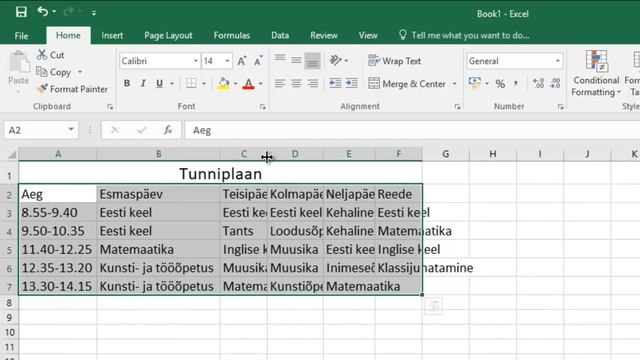The height and width of the screenshot is (360, 640).
Task: Select cell containing Esmaspäev
Action: tap(158, 194)
